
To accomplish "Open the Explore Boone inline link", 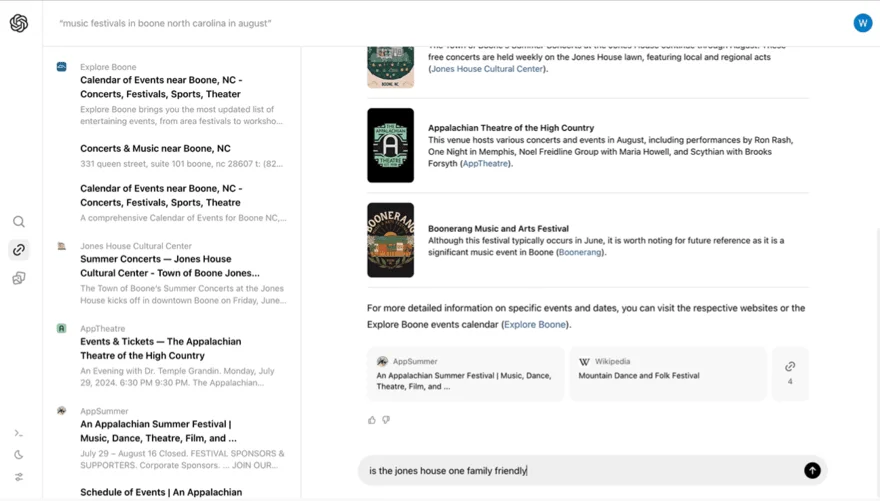I will [x=535, y=324].
